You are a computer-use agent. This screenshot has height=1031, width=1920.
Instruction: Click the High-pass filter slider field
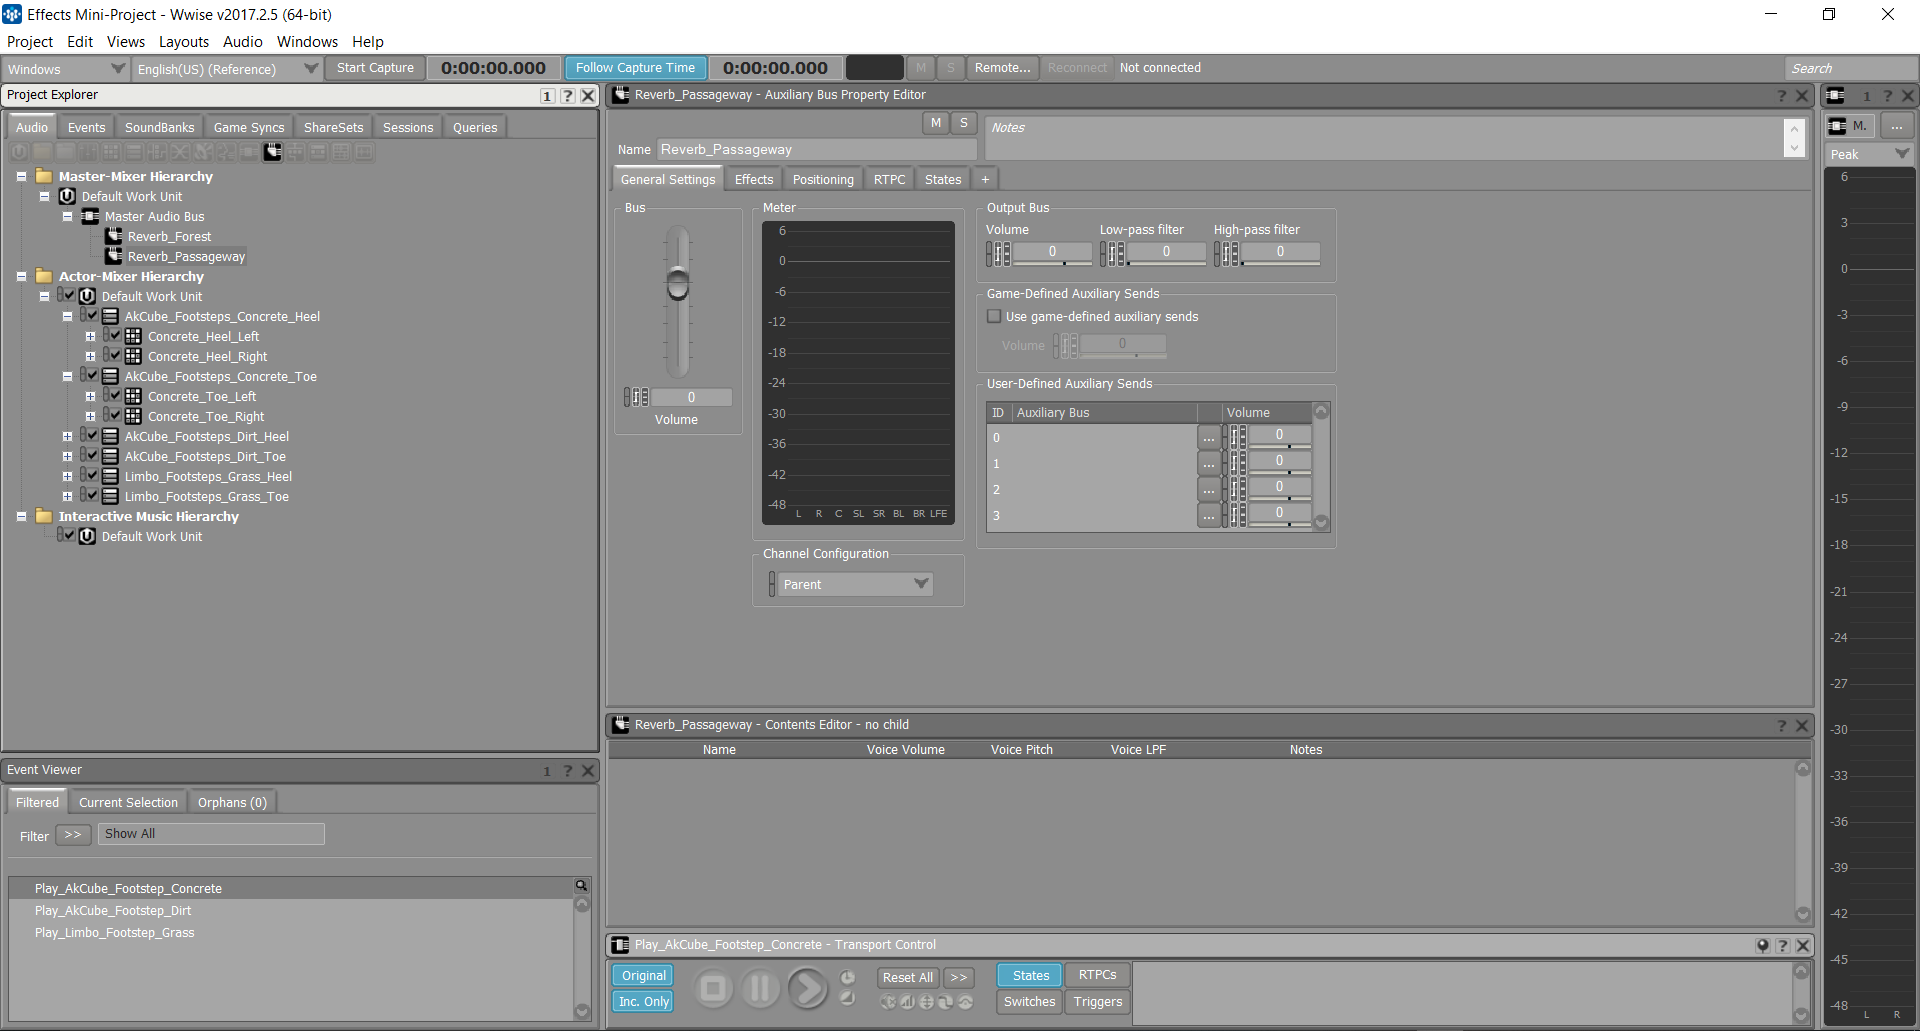[x=1281, y=252]
